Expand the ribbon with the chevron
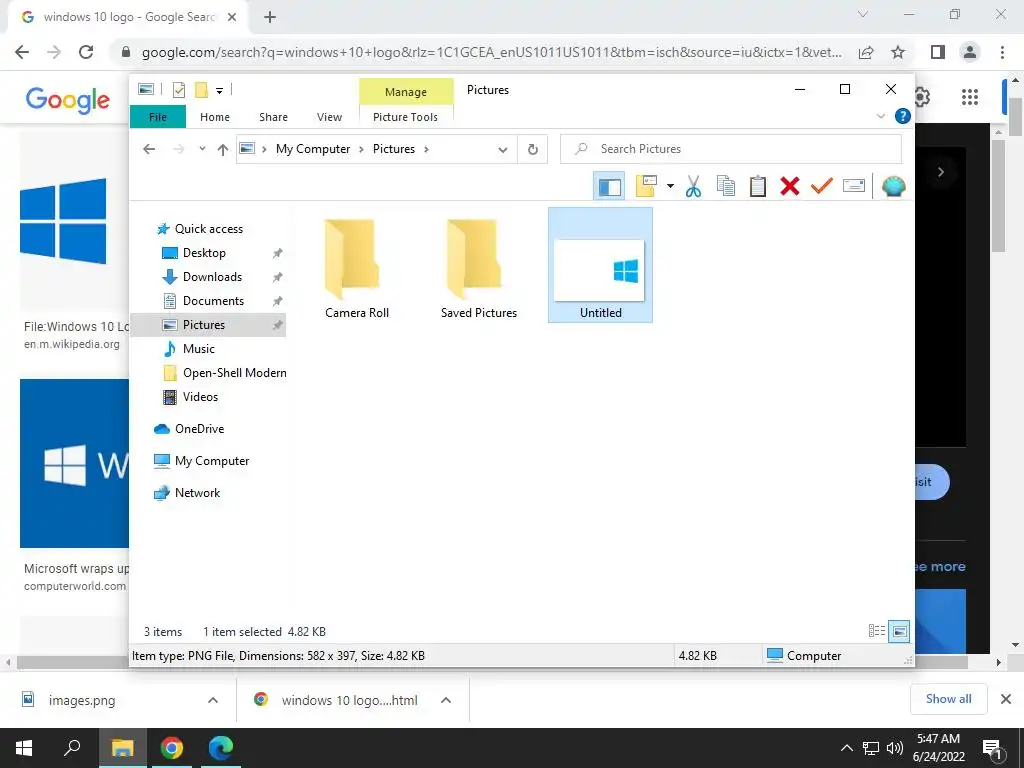 (x=880, y=116)
